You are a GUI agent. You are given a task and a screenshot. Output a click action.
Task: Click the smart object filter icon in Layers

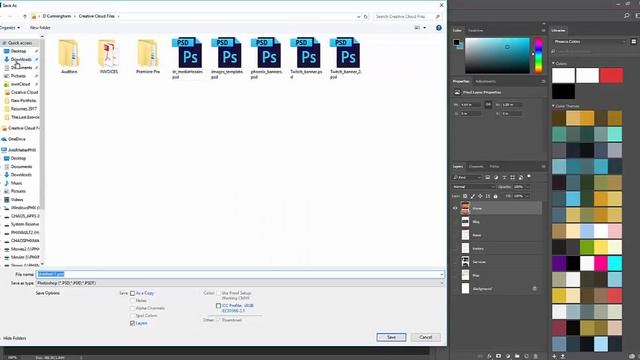click(520, 178)
